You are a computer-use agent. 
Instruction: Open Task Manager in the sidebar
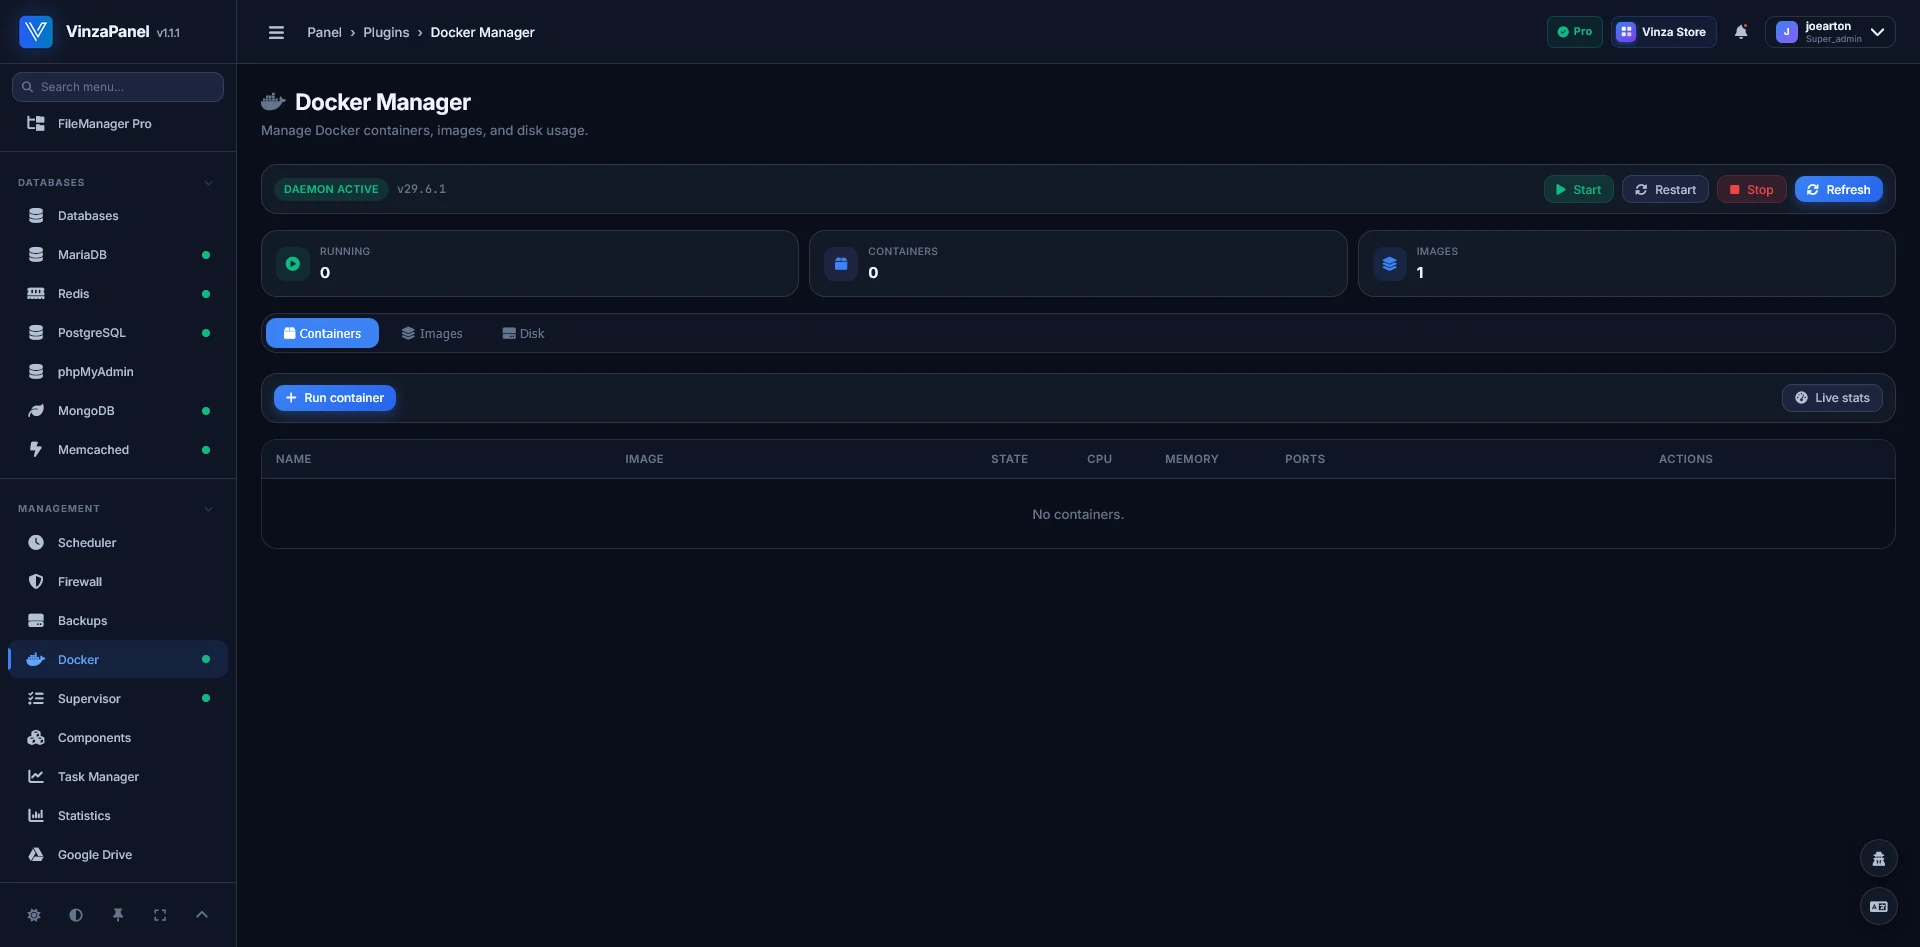pos(118,777)
